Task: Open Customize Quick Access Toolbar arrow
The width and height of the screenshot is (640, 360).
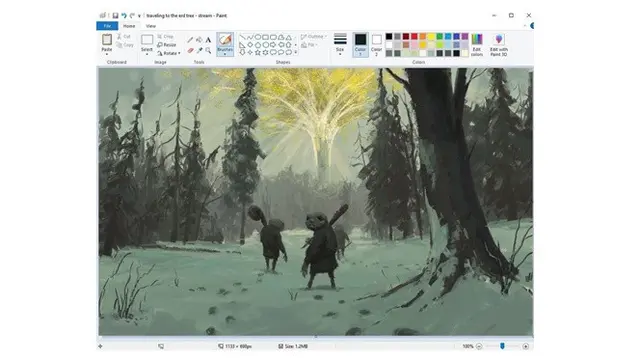Action: coord(139,16)
